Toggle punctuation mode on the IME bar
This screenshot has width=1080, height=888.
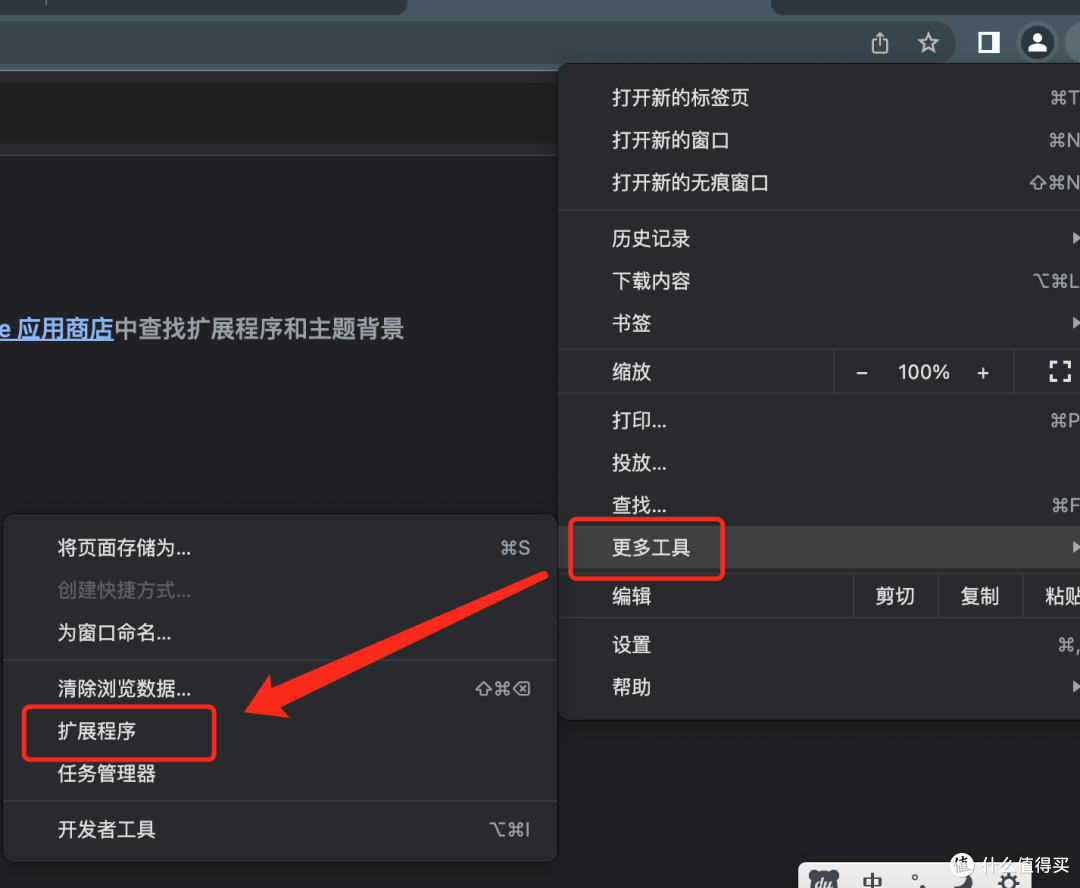coord(915,880)
